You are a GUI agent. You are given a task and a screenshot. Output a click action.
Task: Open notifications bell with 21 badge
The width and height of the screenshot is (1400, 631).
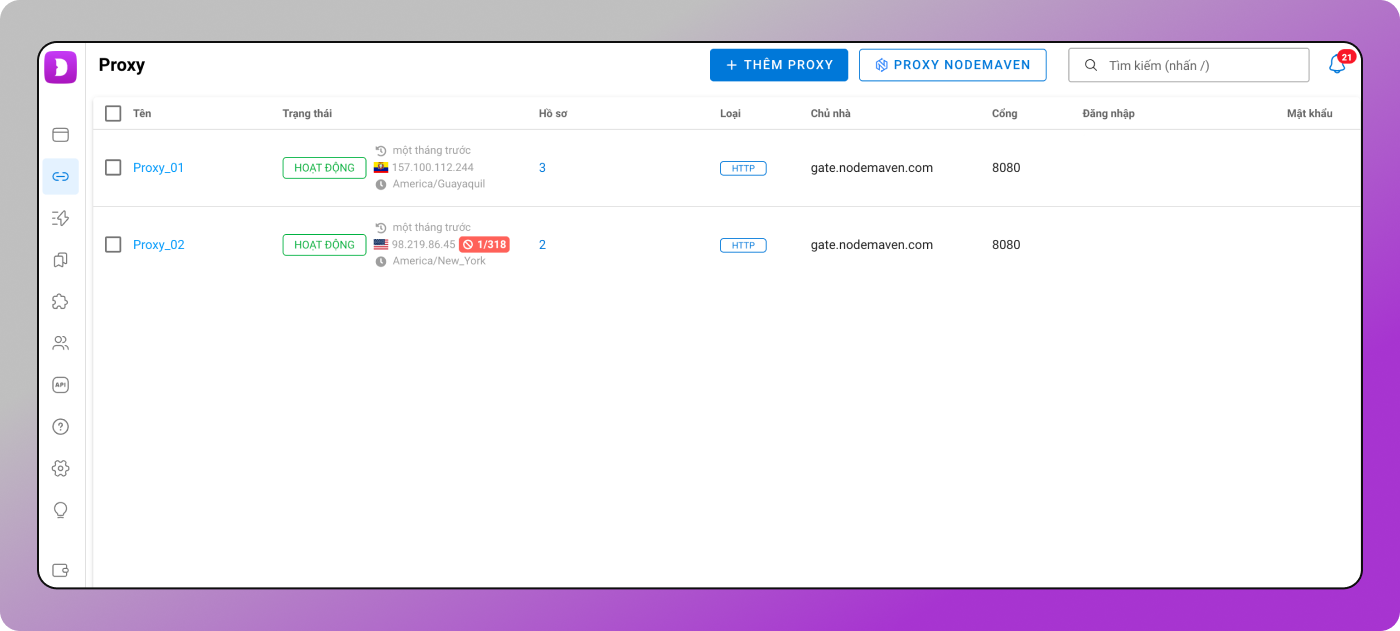tap(1337, 65)
